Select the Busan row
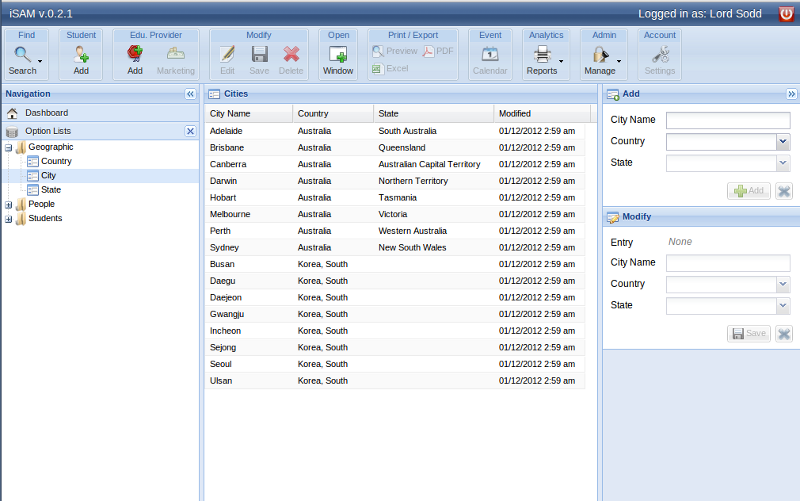Viewport: 800px width, 501px height. pyautogui.click(x=394, y=264)
